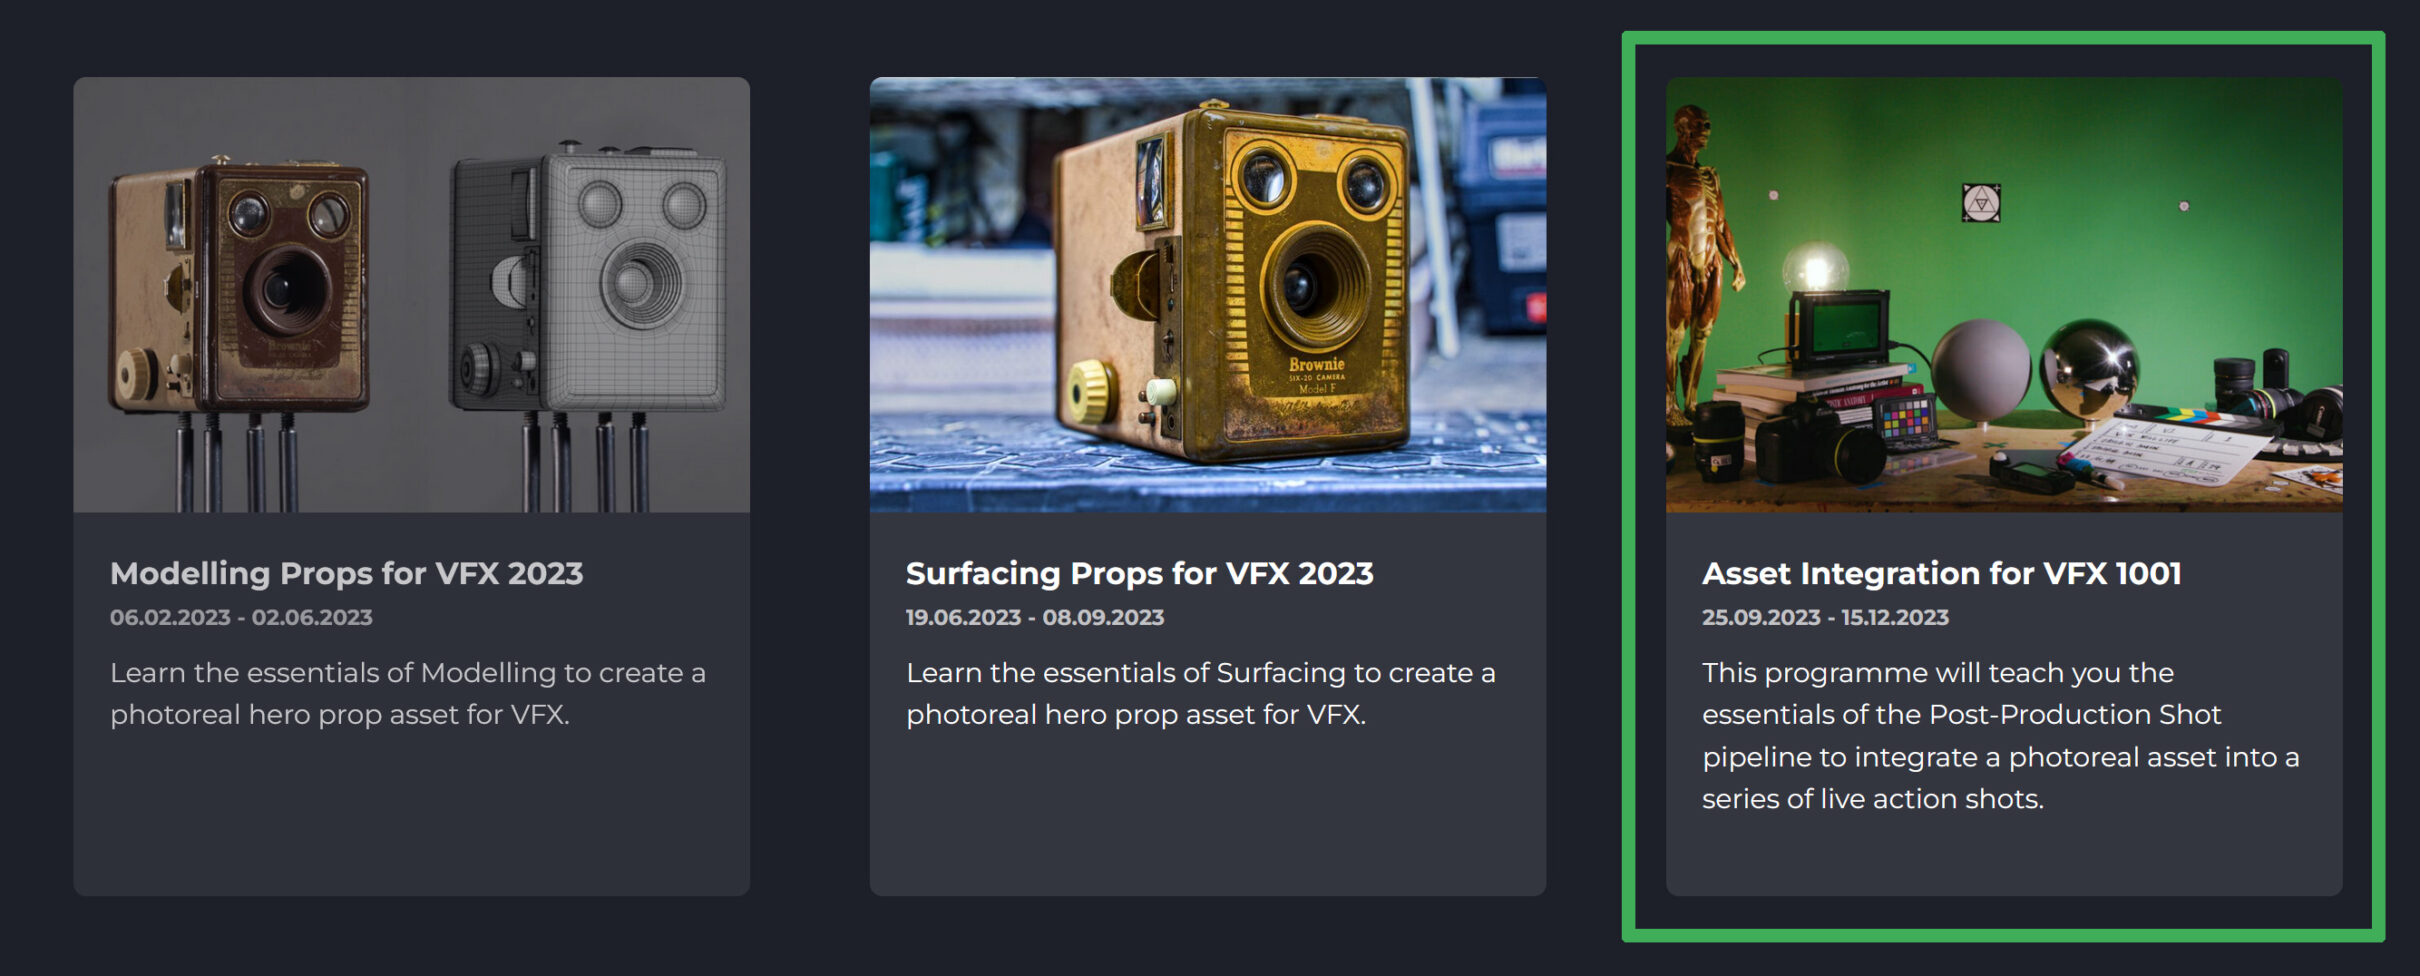Click the glowing light bulb in the photo
Screen dimensions: 2420x976
pyautogui.click(x=1815, y=270)
